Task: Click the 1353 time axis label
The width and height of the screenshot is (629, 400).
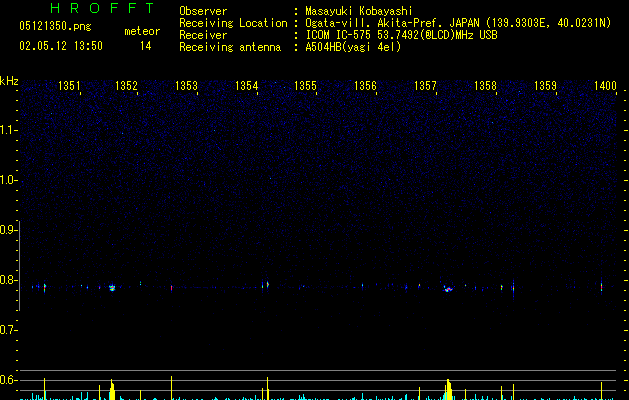Action: tap(187, 86)
